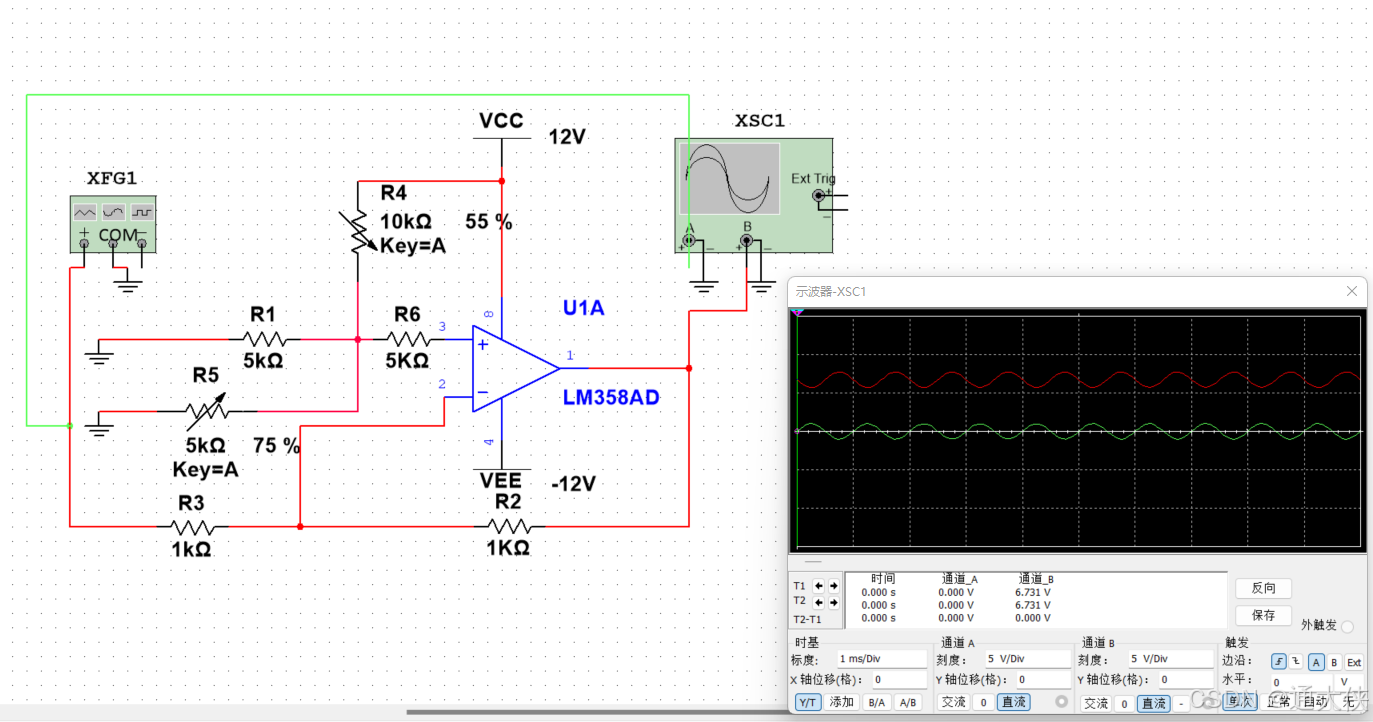
Task: Click the -12V label beside VEE
Action: (574, 484)
